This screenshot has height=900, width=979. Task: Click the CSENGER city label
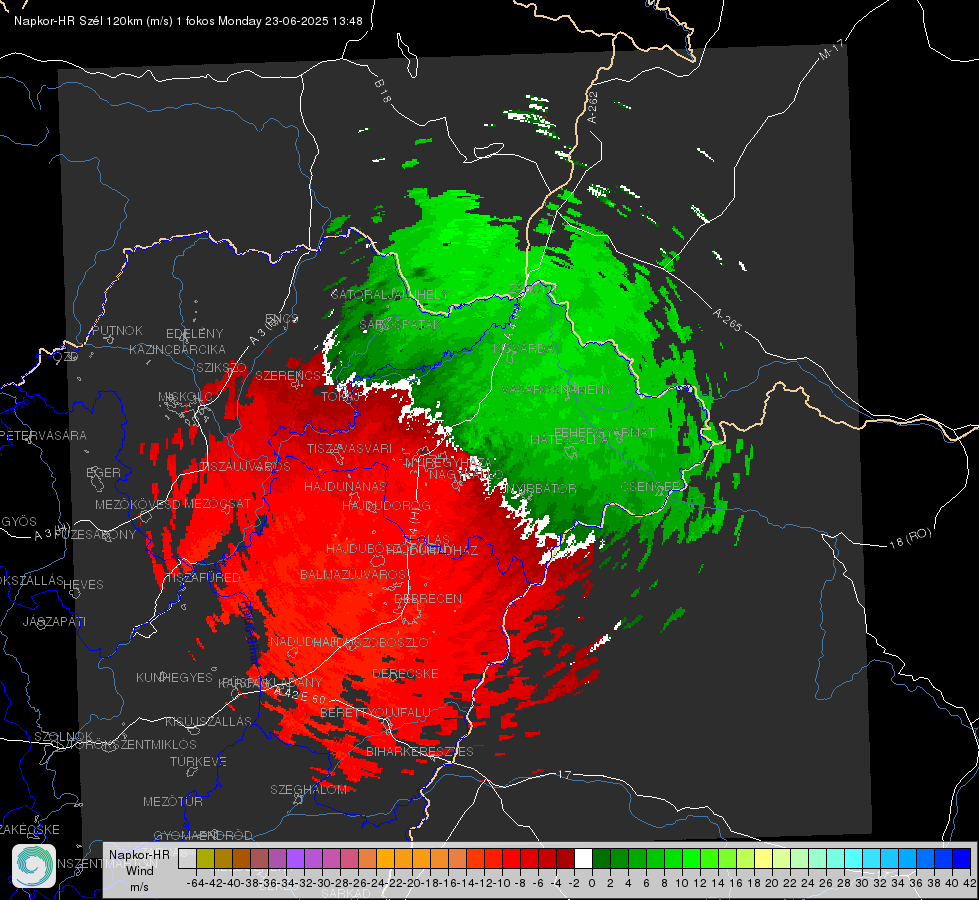[x=650, y=486]
